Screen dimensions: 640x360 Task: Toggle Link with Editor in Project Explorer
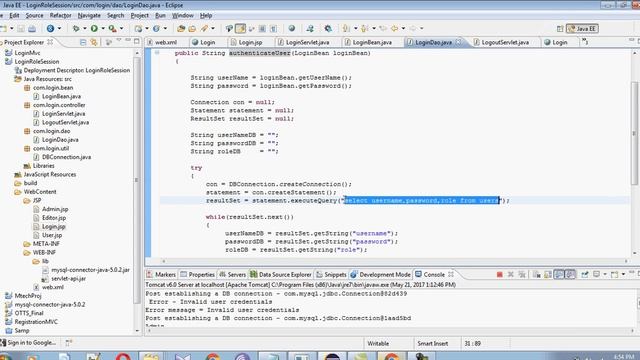94,42
